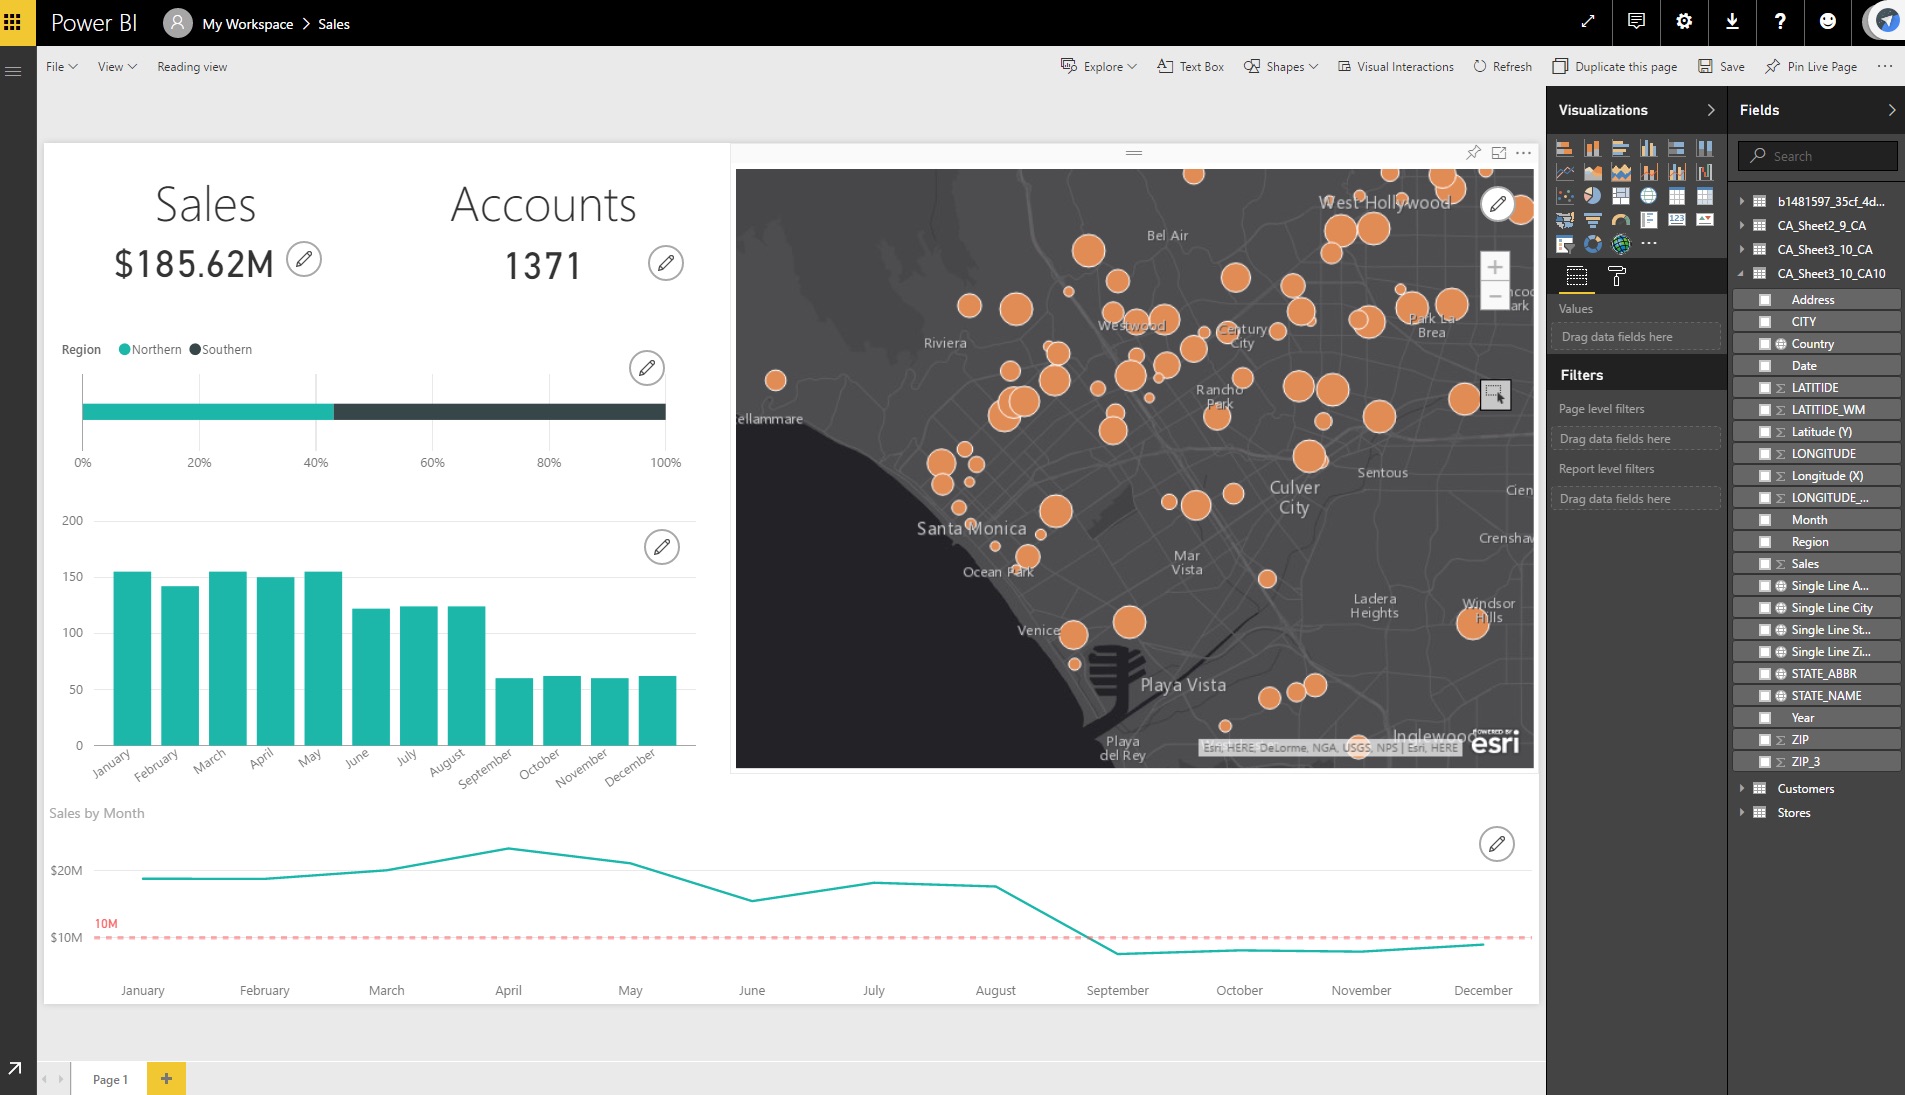1905x1095 pixels.
Task: Choose the stacked bar chart visualization
Action: point(1565,148)
